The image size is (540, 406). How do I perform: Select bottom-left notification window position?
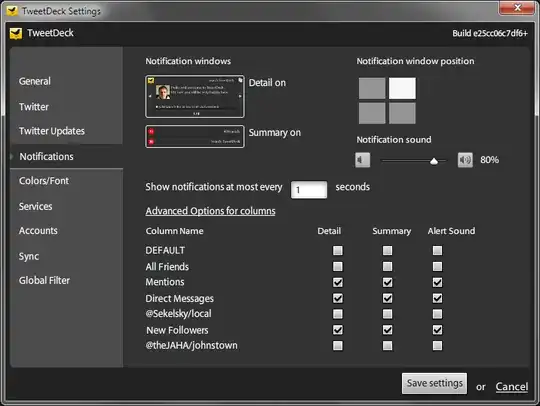372,113
